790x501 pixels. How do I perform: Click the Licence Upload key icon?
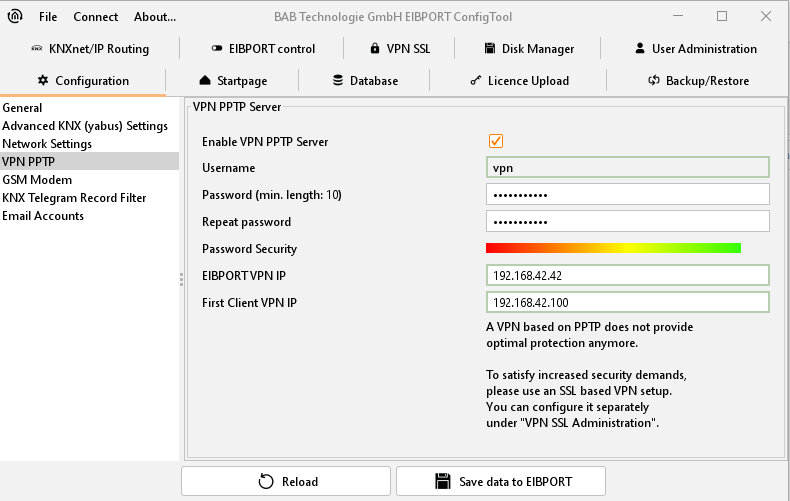click(475, 80)
